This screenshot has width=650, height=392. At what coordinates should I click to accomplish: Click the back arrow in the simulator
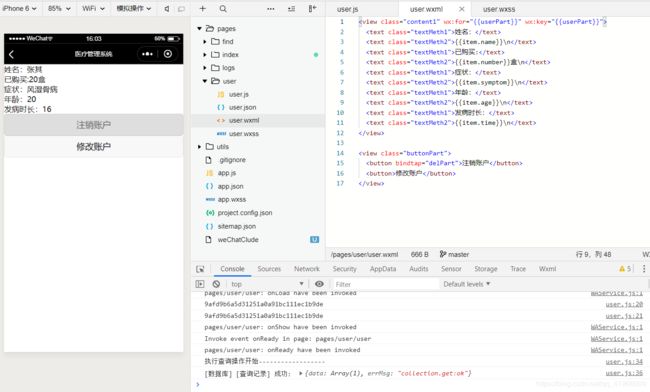coord(12,54)
